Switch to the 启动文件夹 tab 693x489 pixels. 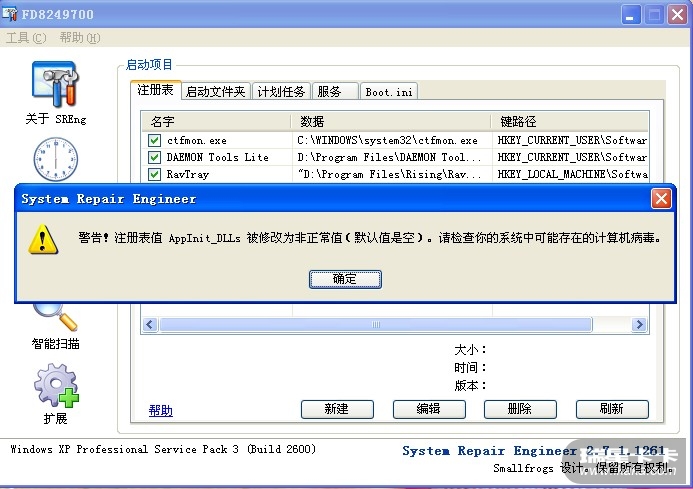[216, 92]
